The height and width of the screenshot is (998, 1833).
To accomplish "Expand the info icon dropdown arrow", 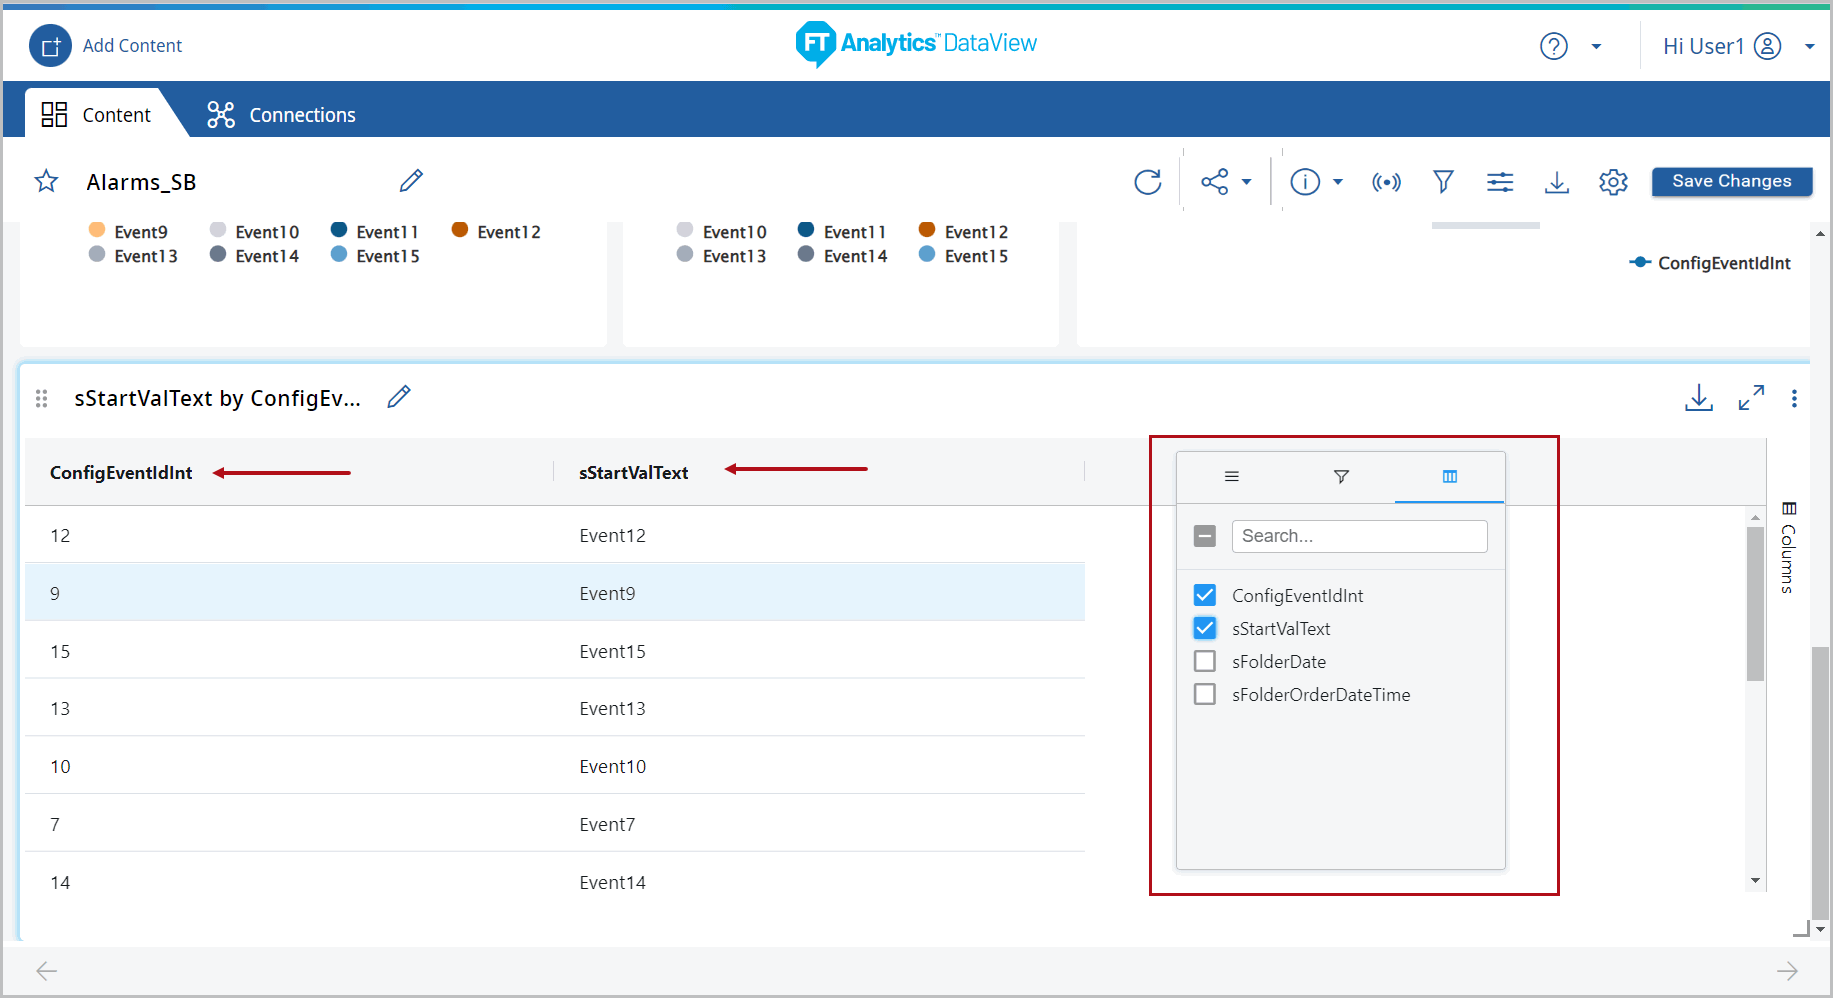I will (x=1337, y=182).
